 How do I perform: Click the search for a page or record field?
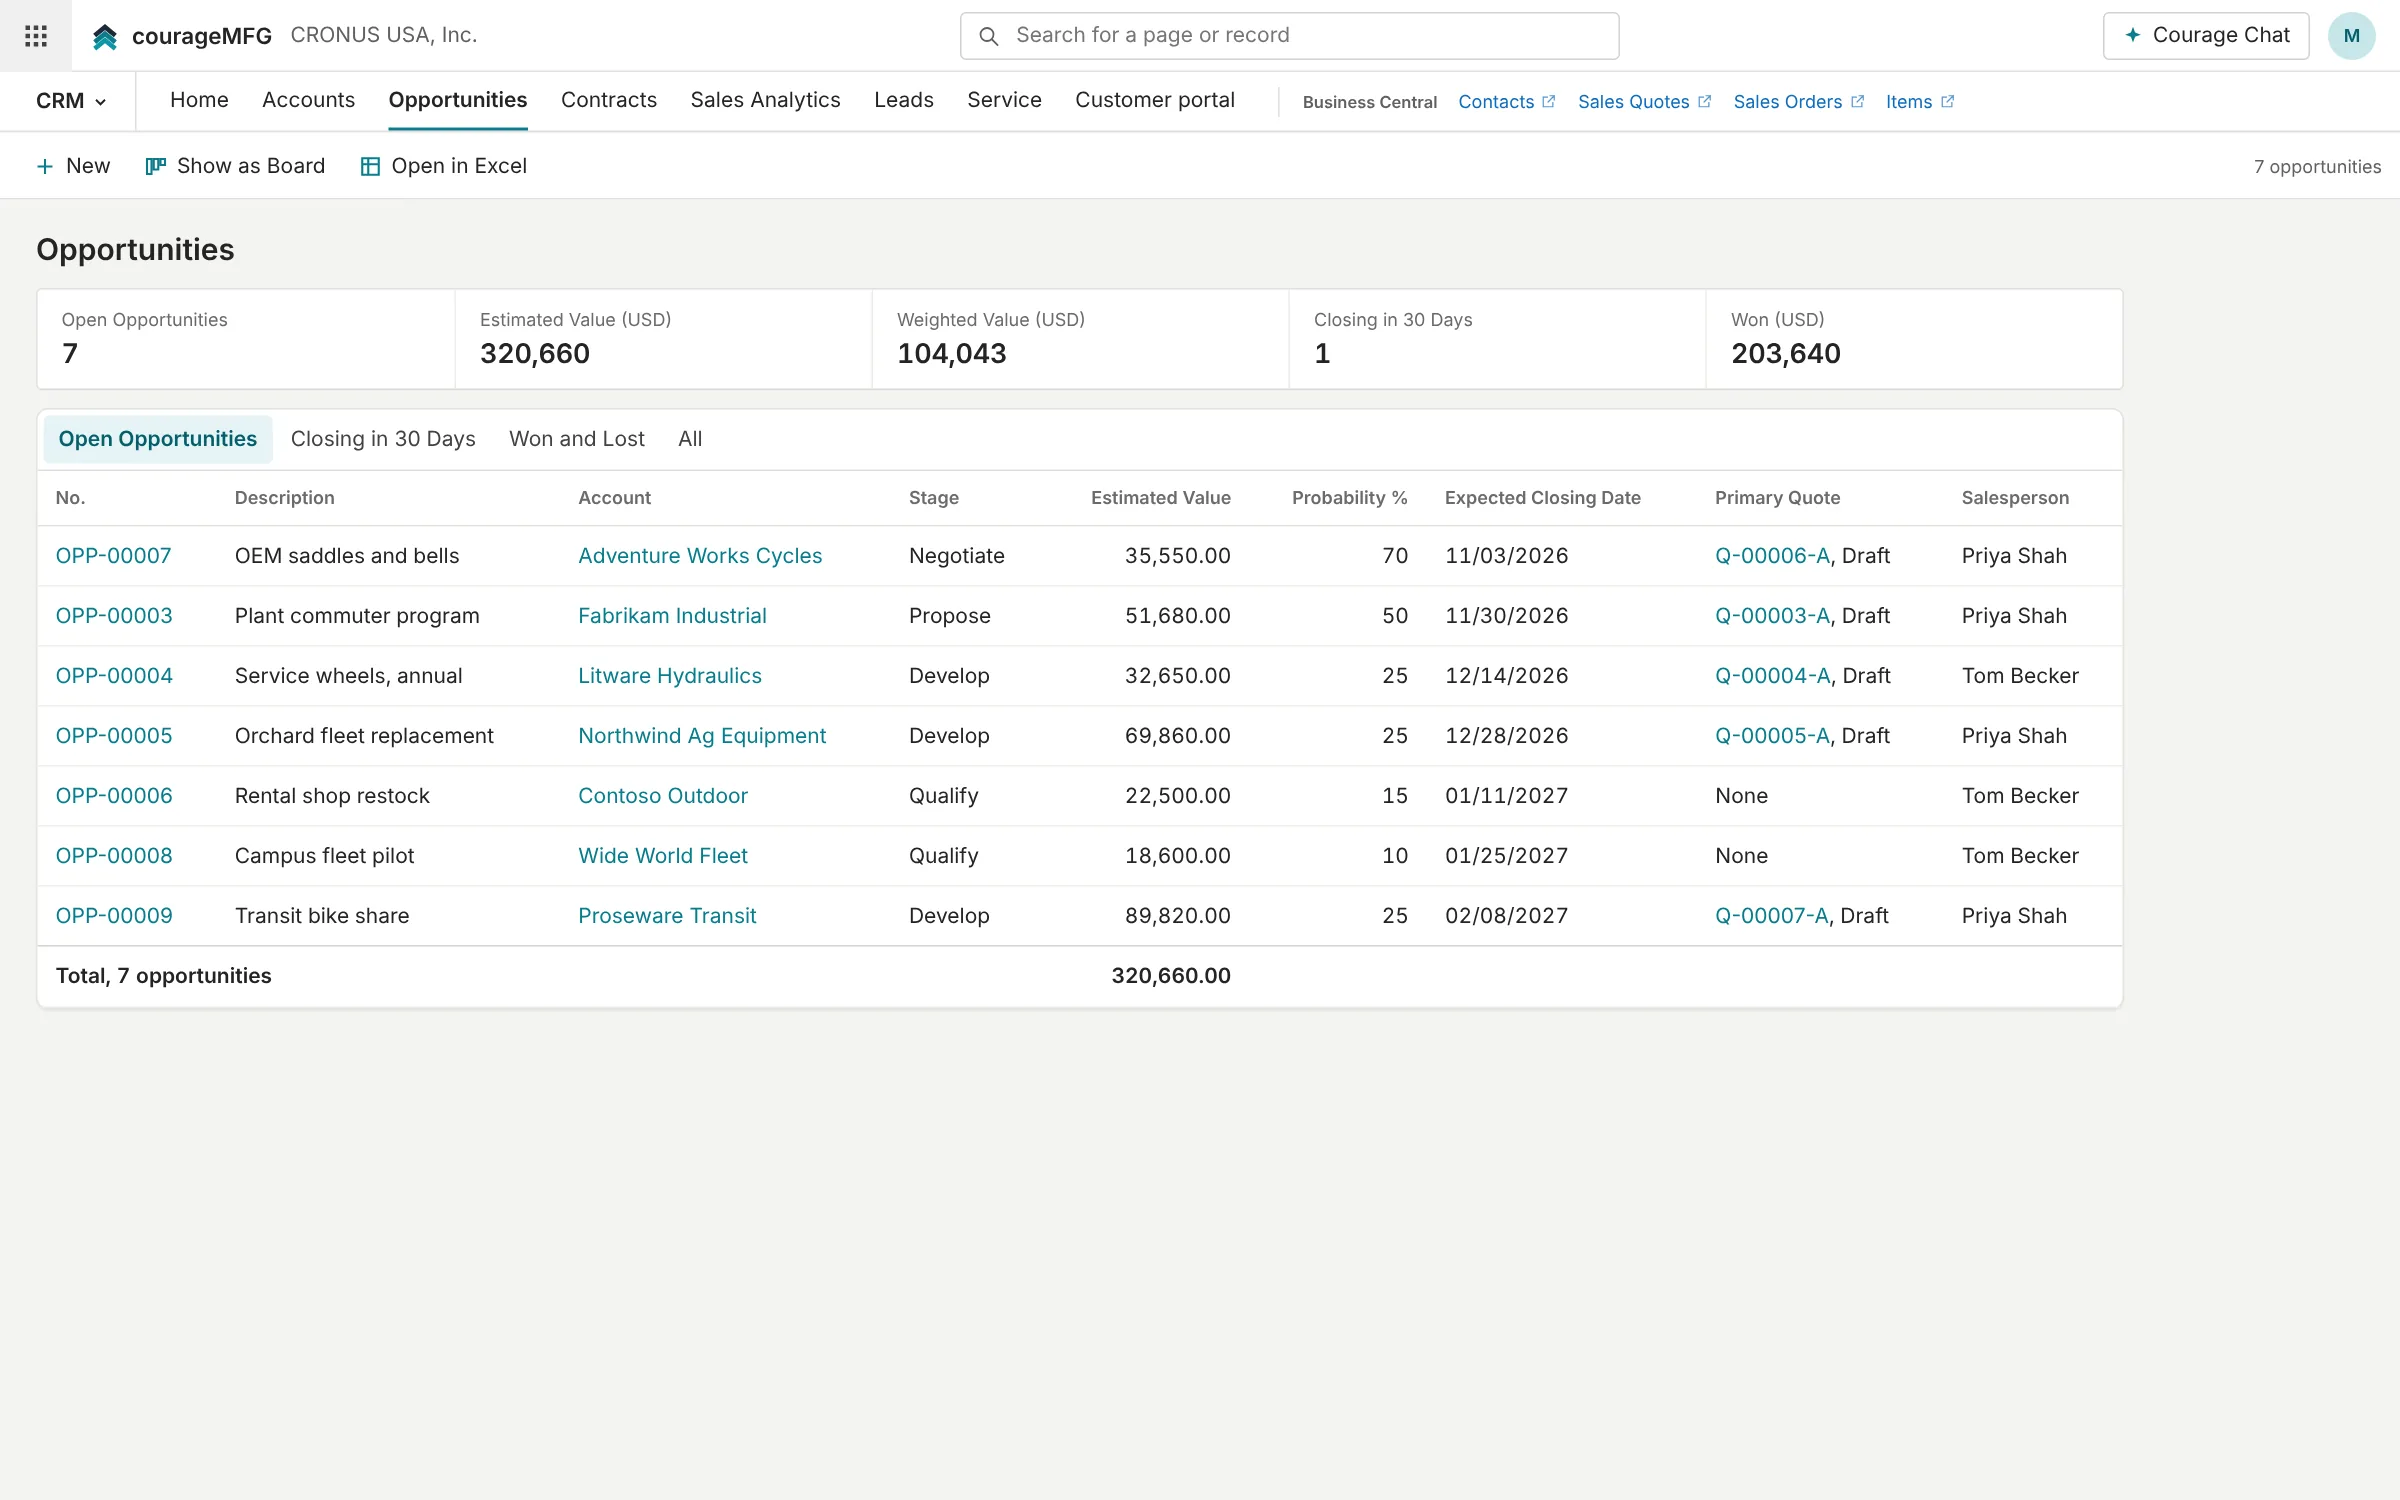pyautogui.click(x=1289, y=36)
